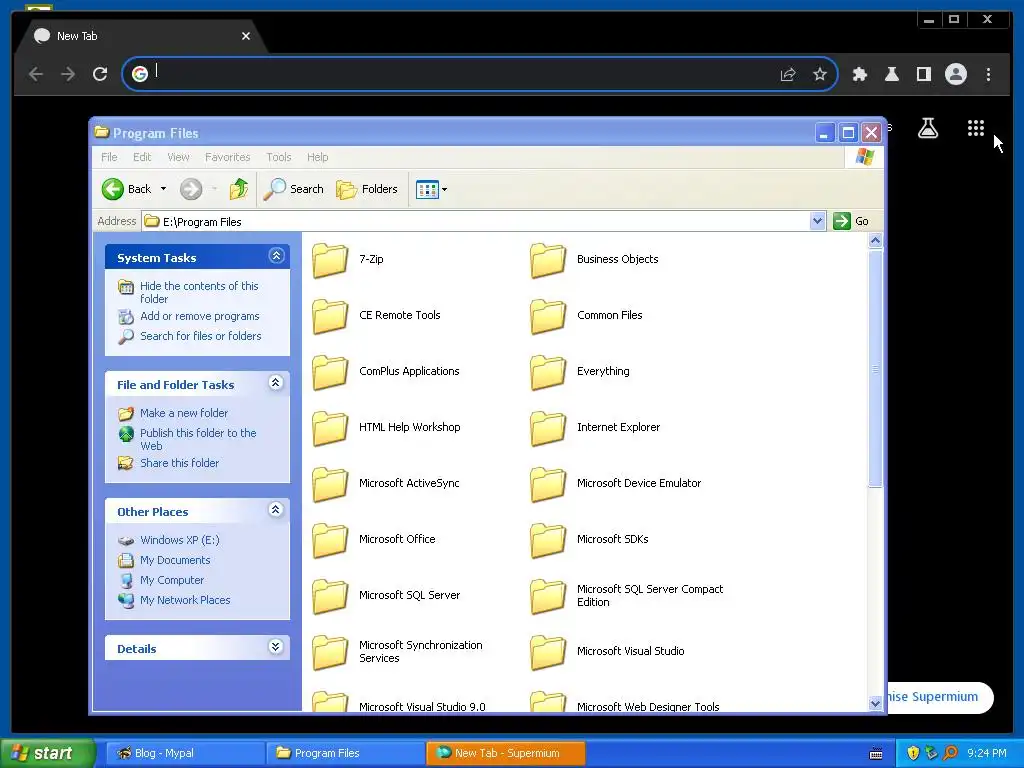Open the Supermium three-dot menu
This screenshot has width=1024, height=768.
[x=988, y=74]
